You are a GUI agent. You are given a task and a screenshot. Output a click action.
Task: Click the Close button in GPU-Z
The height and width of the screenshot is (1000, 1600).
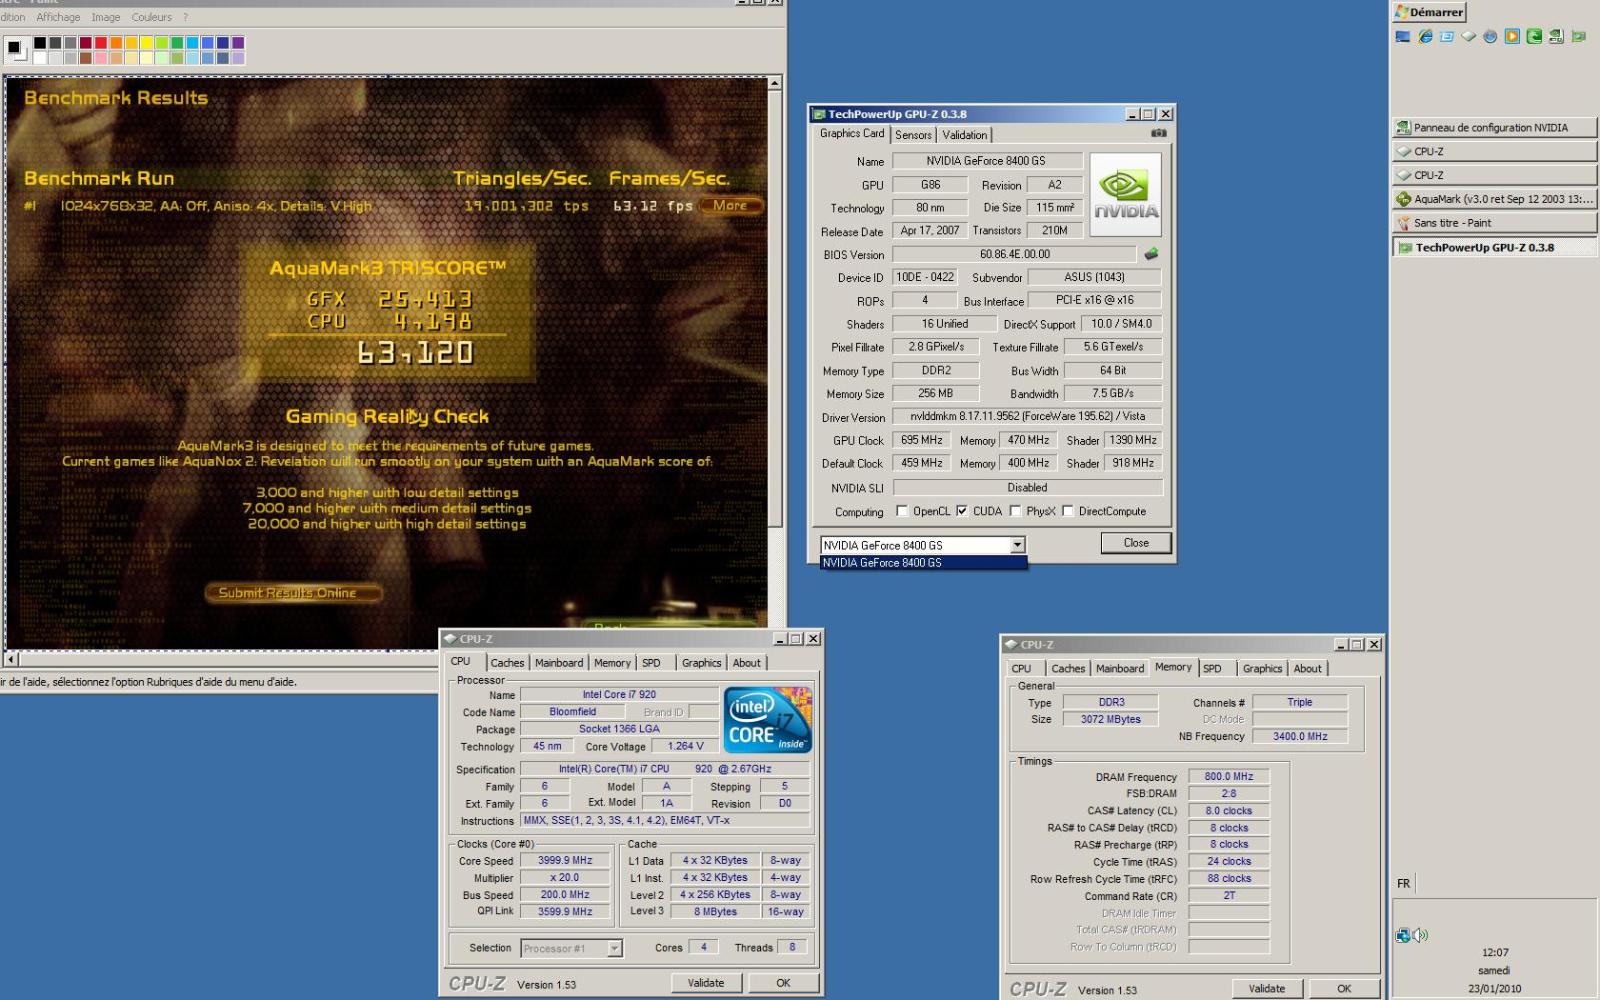1136,543
